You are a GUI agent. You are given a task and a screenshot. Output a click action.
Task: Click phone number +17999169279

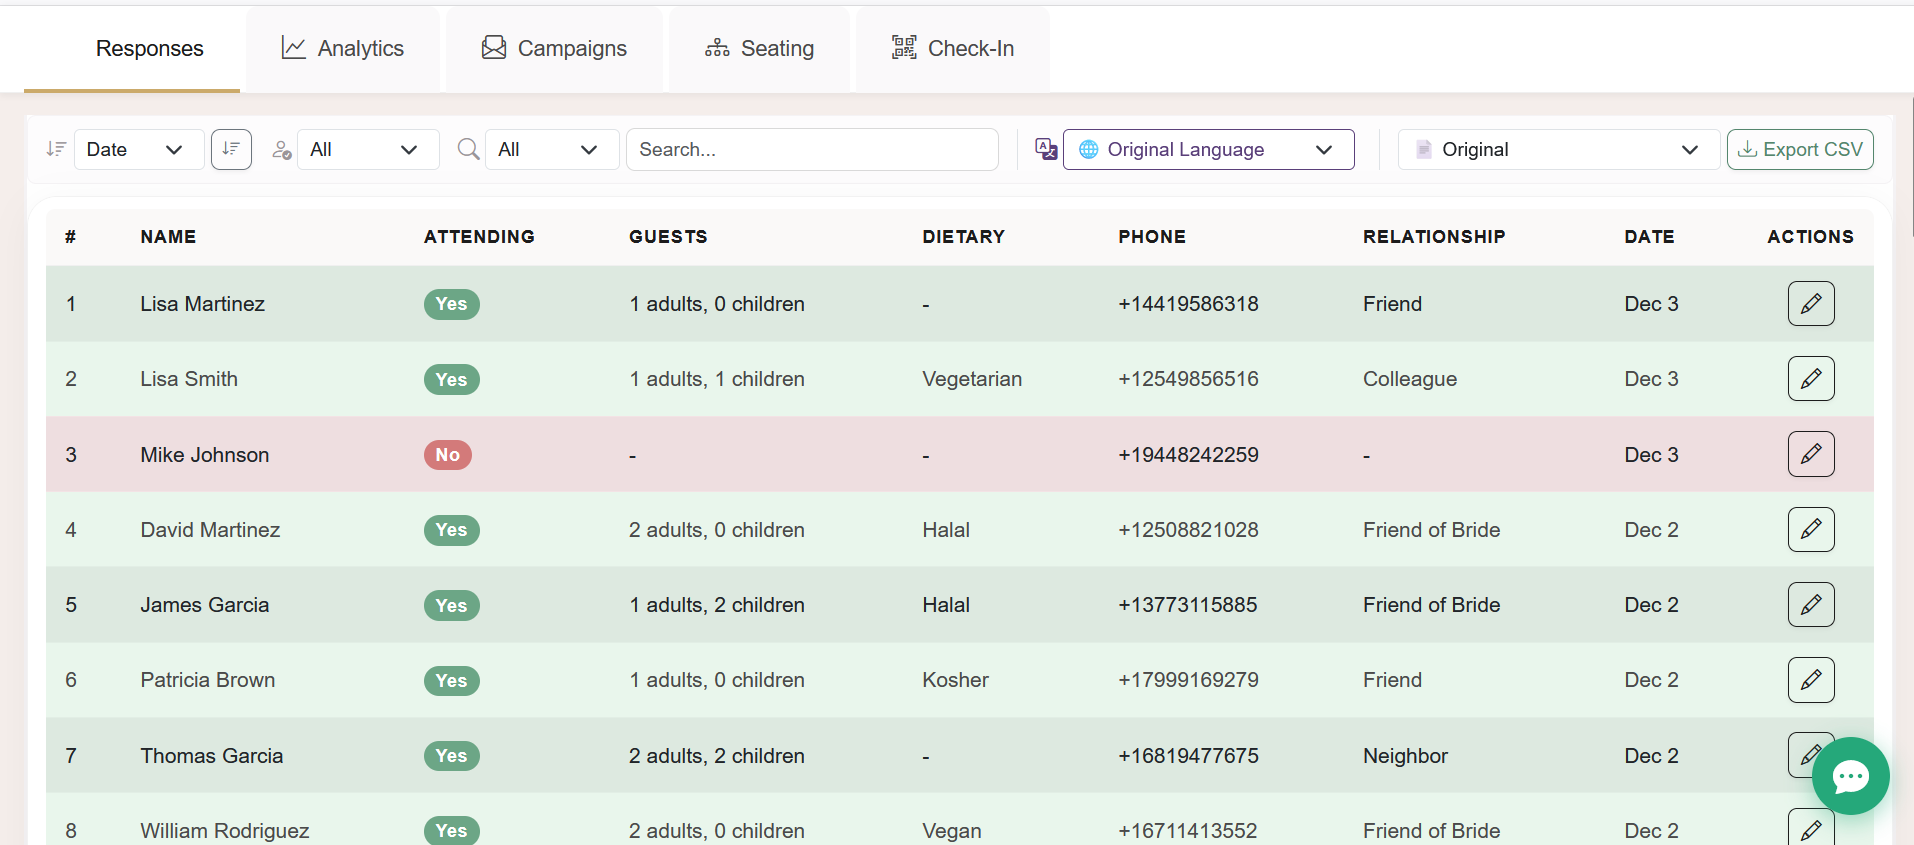click(1188, 680)
